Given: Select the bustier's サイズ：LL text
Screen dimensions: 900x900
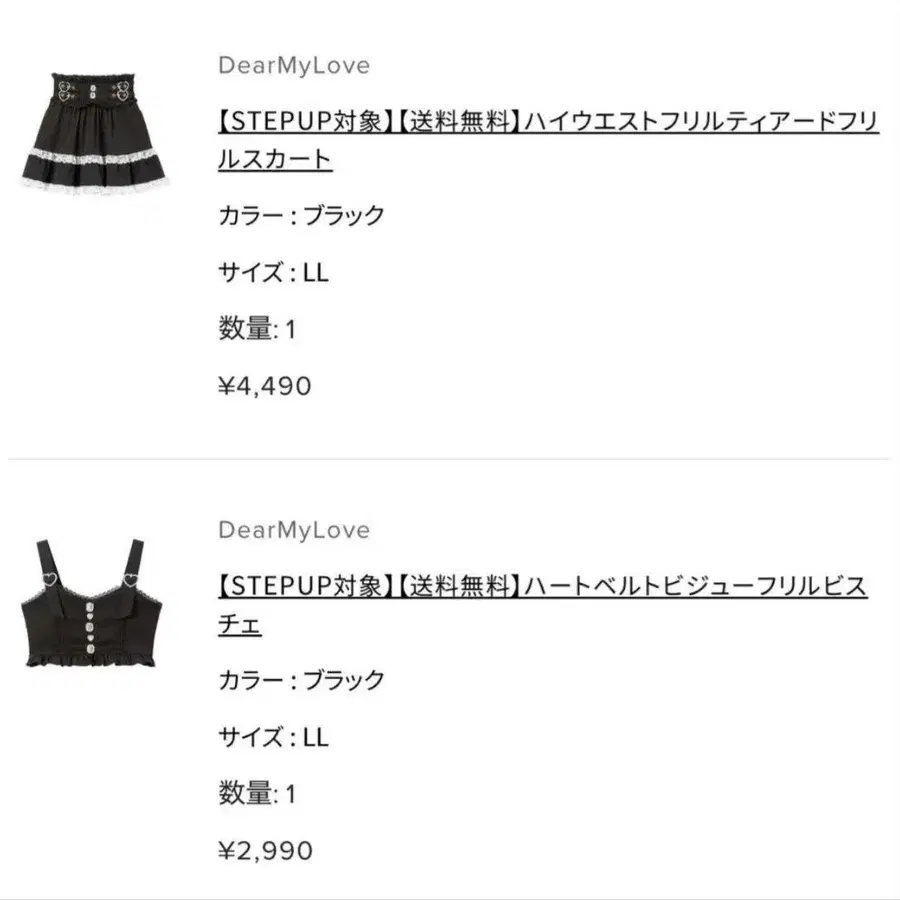Looking at the screenshot, I should point(273,737).
